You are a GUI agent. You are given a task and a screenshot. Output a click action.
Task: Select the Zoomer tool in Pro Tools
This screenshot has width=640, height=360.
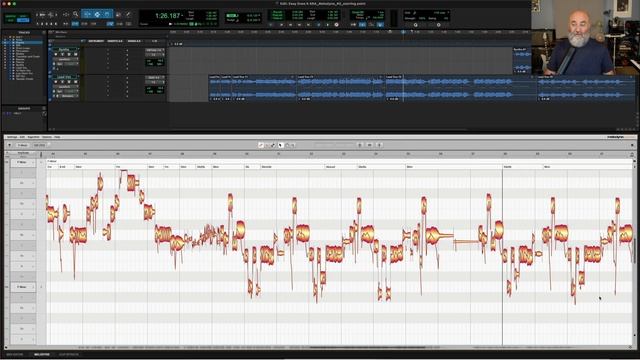(76, 14)
